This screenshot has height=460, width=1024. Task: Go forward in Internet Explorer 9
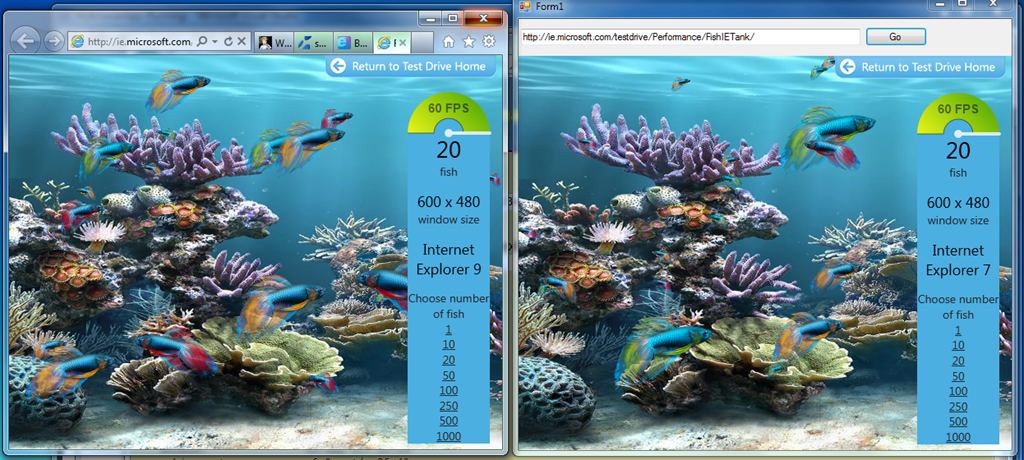(x=53, y=41)
